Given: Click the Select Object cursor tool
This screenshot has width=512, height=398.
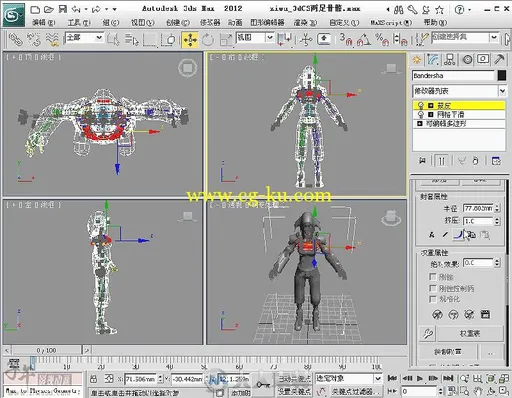Looking at the screenshot, I should 113,39.
